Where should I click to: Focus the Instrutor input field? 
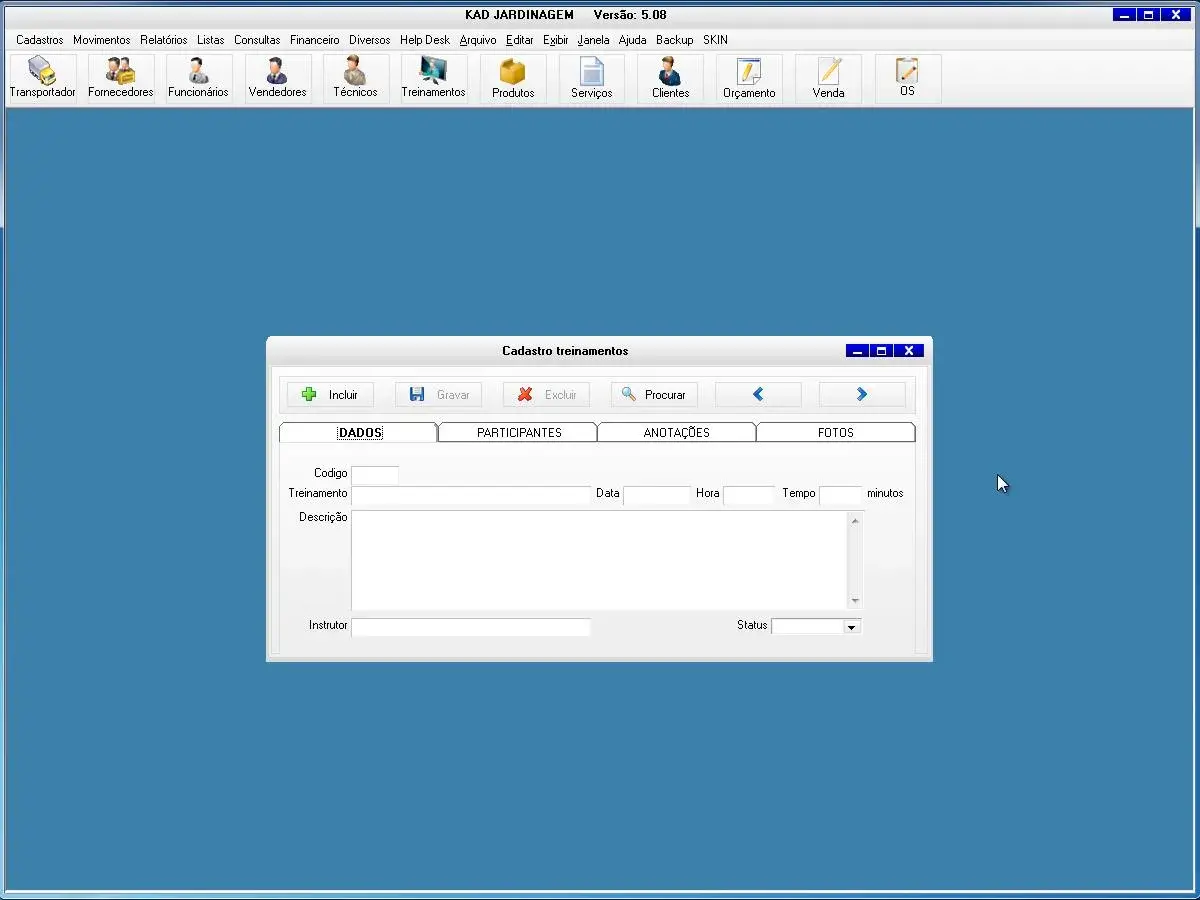470,627
